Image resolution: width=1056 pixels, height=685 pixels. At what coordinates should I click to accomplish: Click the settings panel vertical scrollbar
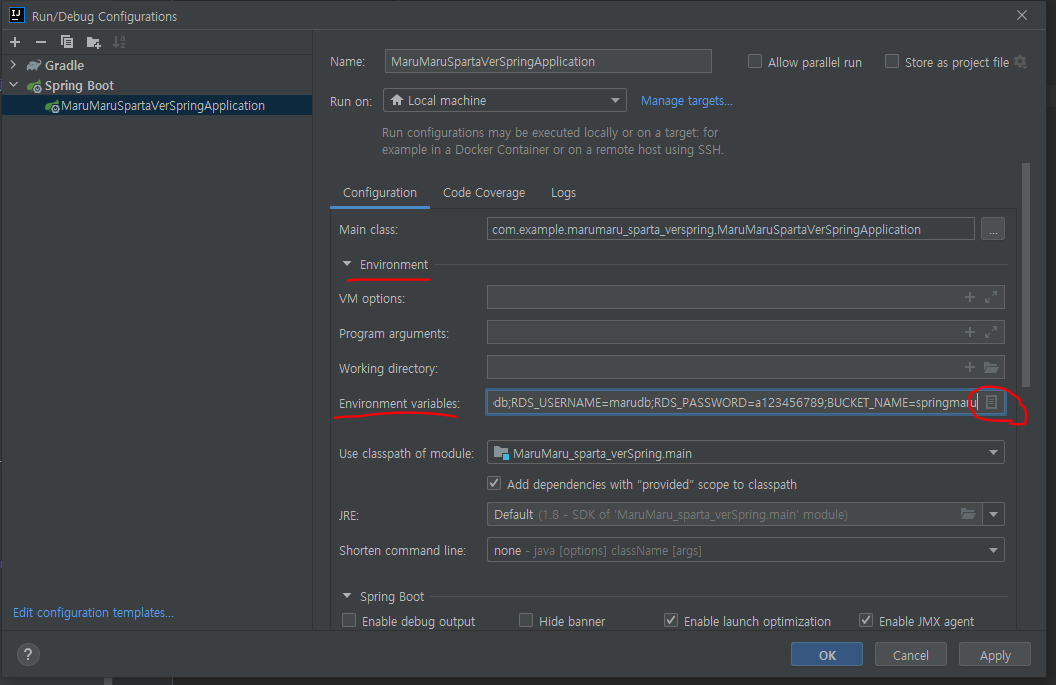[x=1026, y=275]
